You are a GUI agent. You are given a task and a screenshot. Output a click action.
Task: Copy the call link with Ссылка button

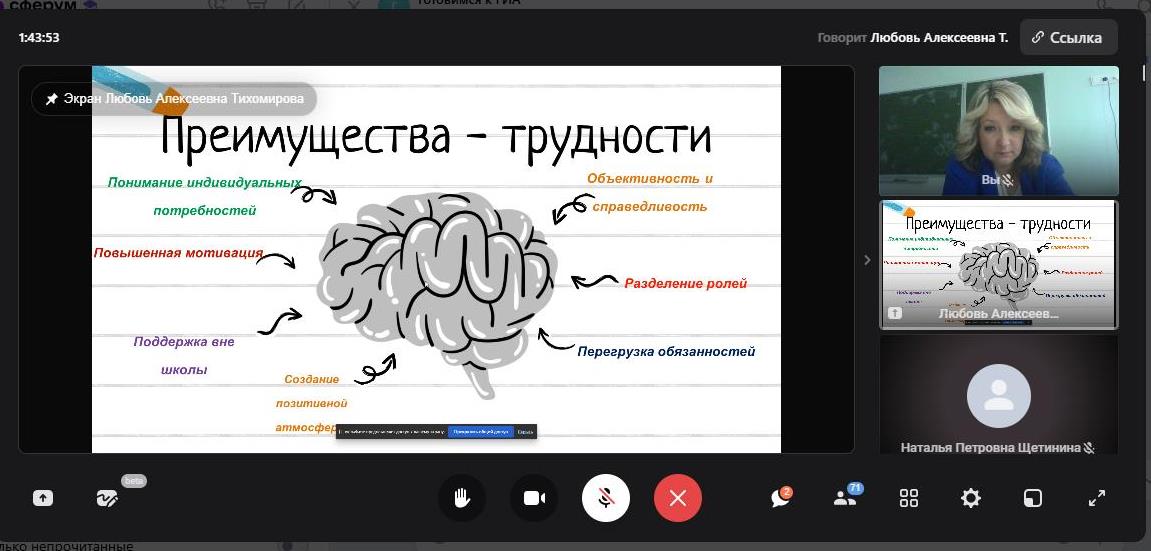pos(1068,38)
